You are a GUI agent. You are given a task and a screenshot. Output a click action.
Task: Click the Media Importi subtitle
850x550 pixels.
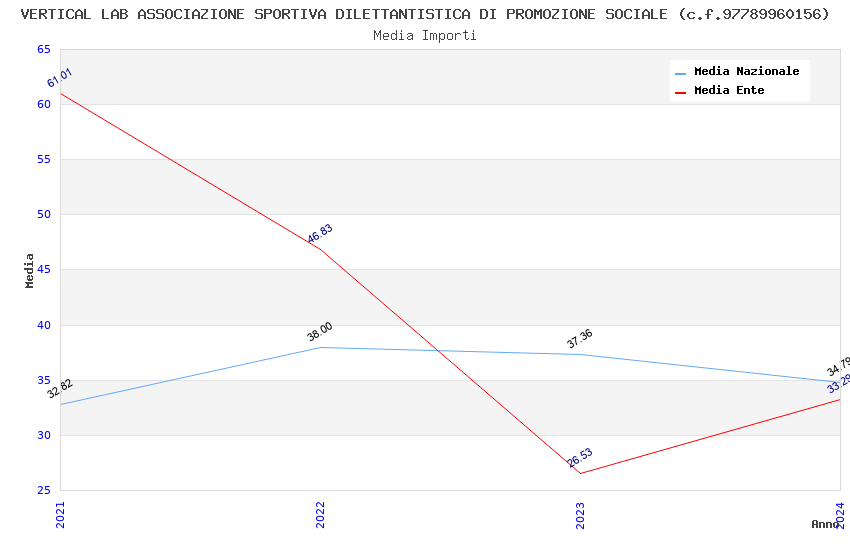coord(425,36)
